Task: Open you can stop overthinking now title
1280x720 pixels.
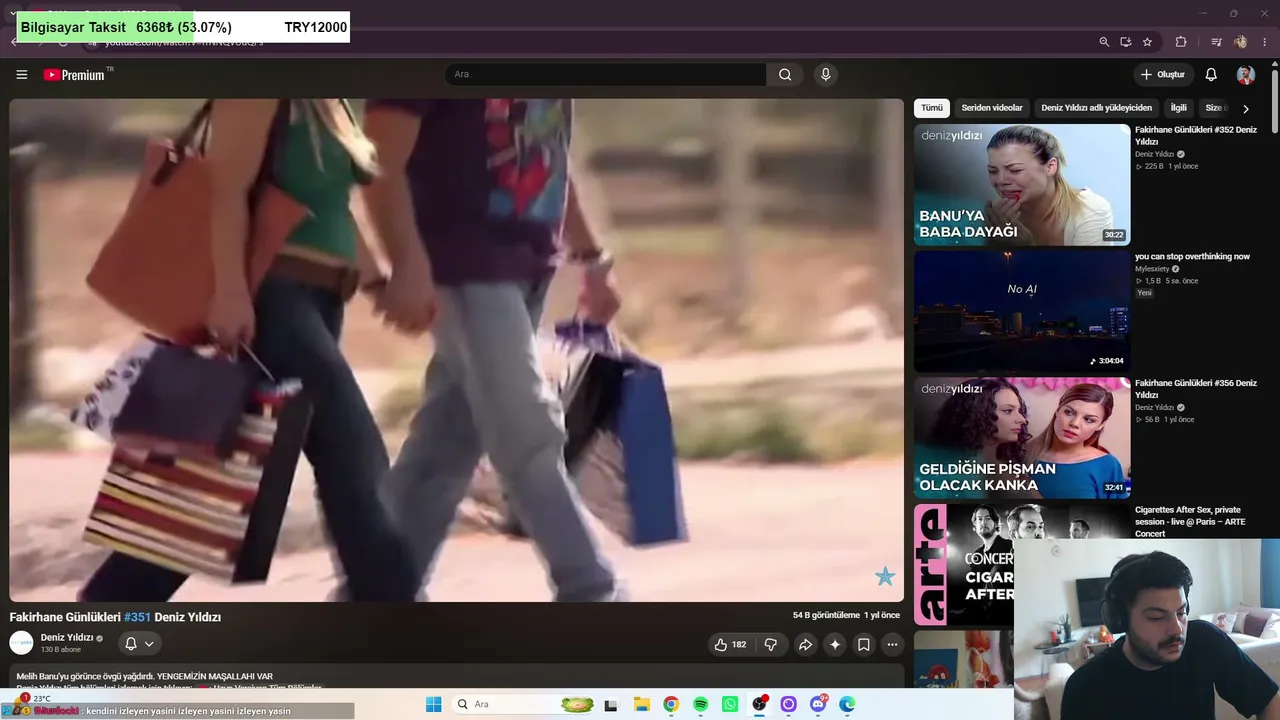Action: 1192,256
